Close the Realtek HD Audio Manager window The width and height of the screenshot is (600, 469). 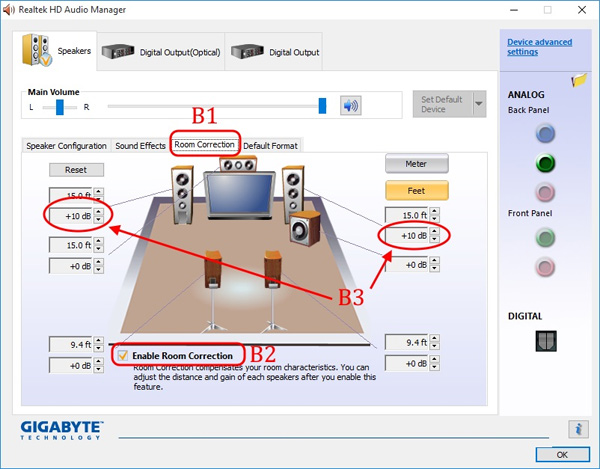[582, 10]
